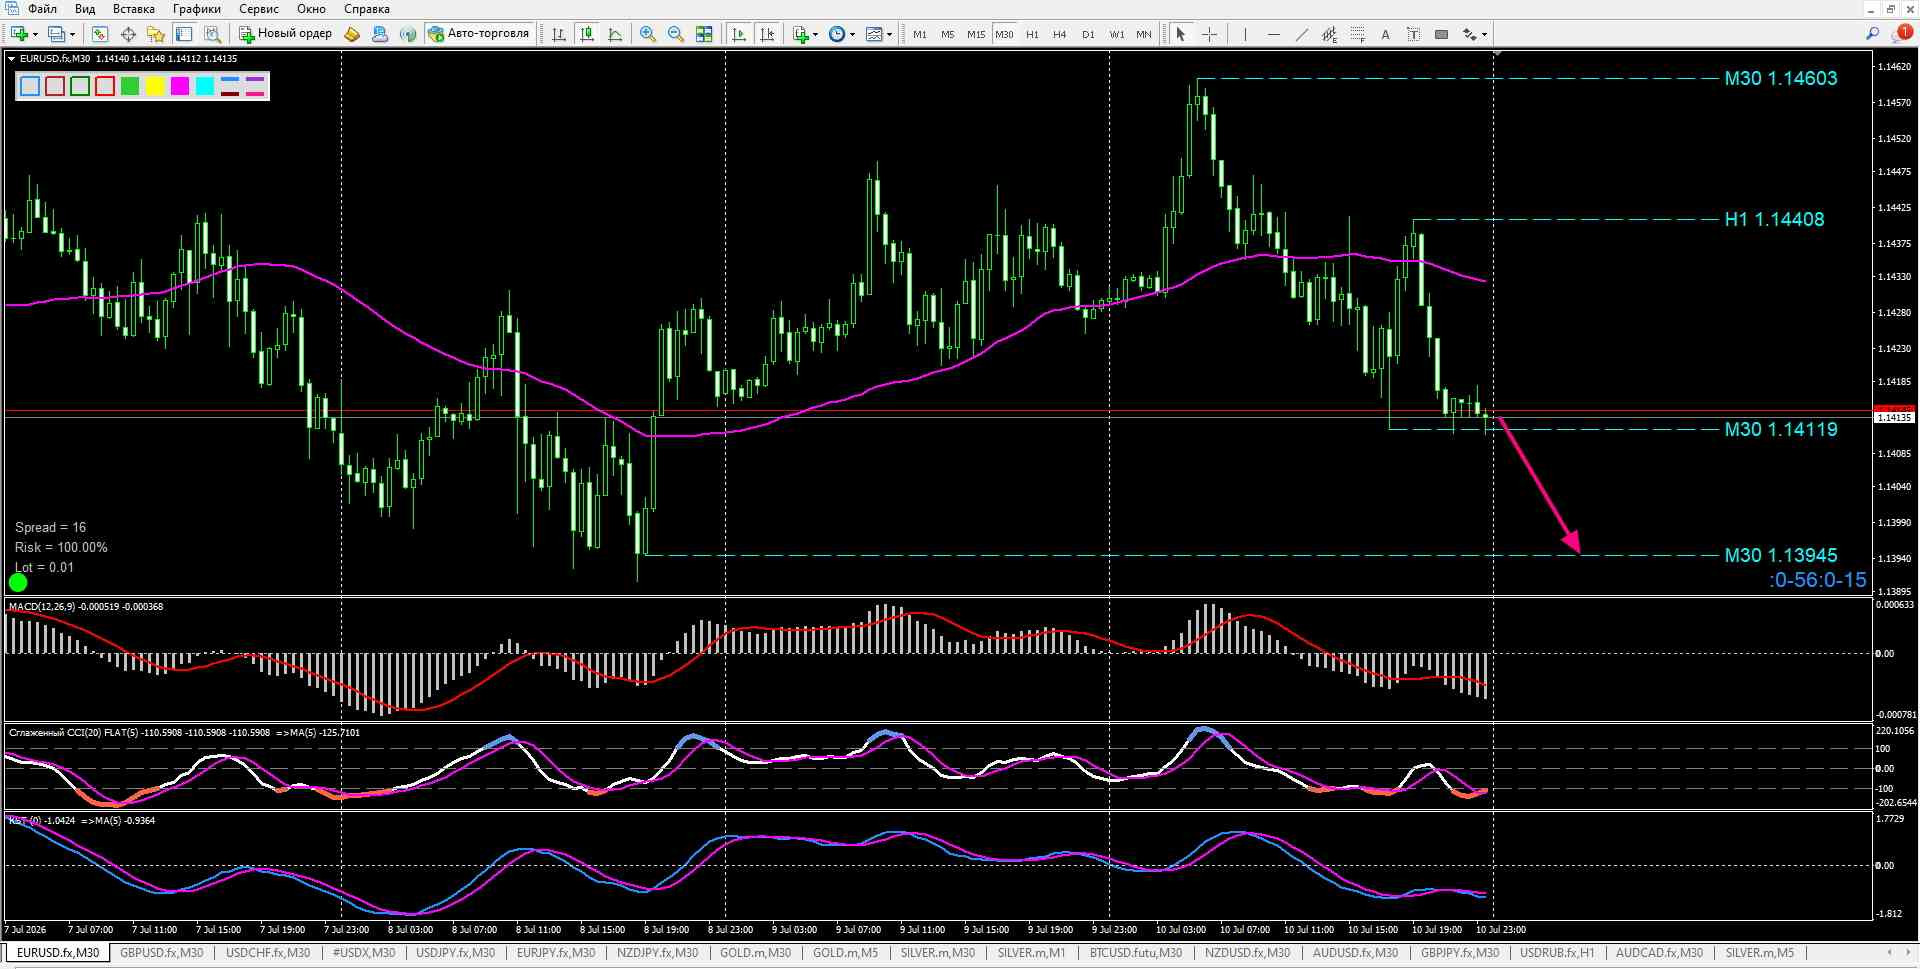Toggle the Terminal panel button
Viewport: 1920px width, 969px height.
pos(184,34)
